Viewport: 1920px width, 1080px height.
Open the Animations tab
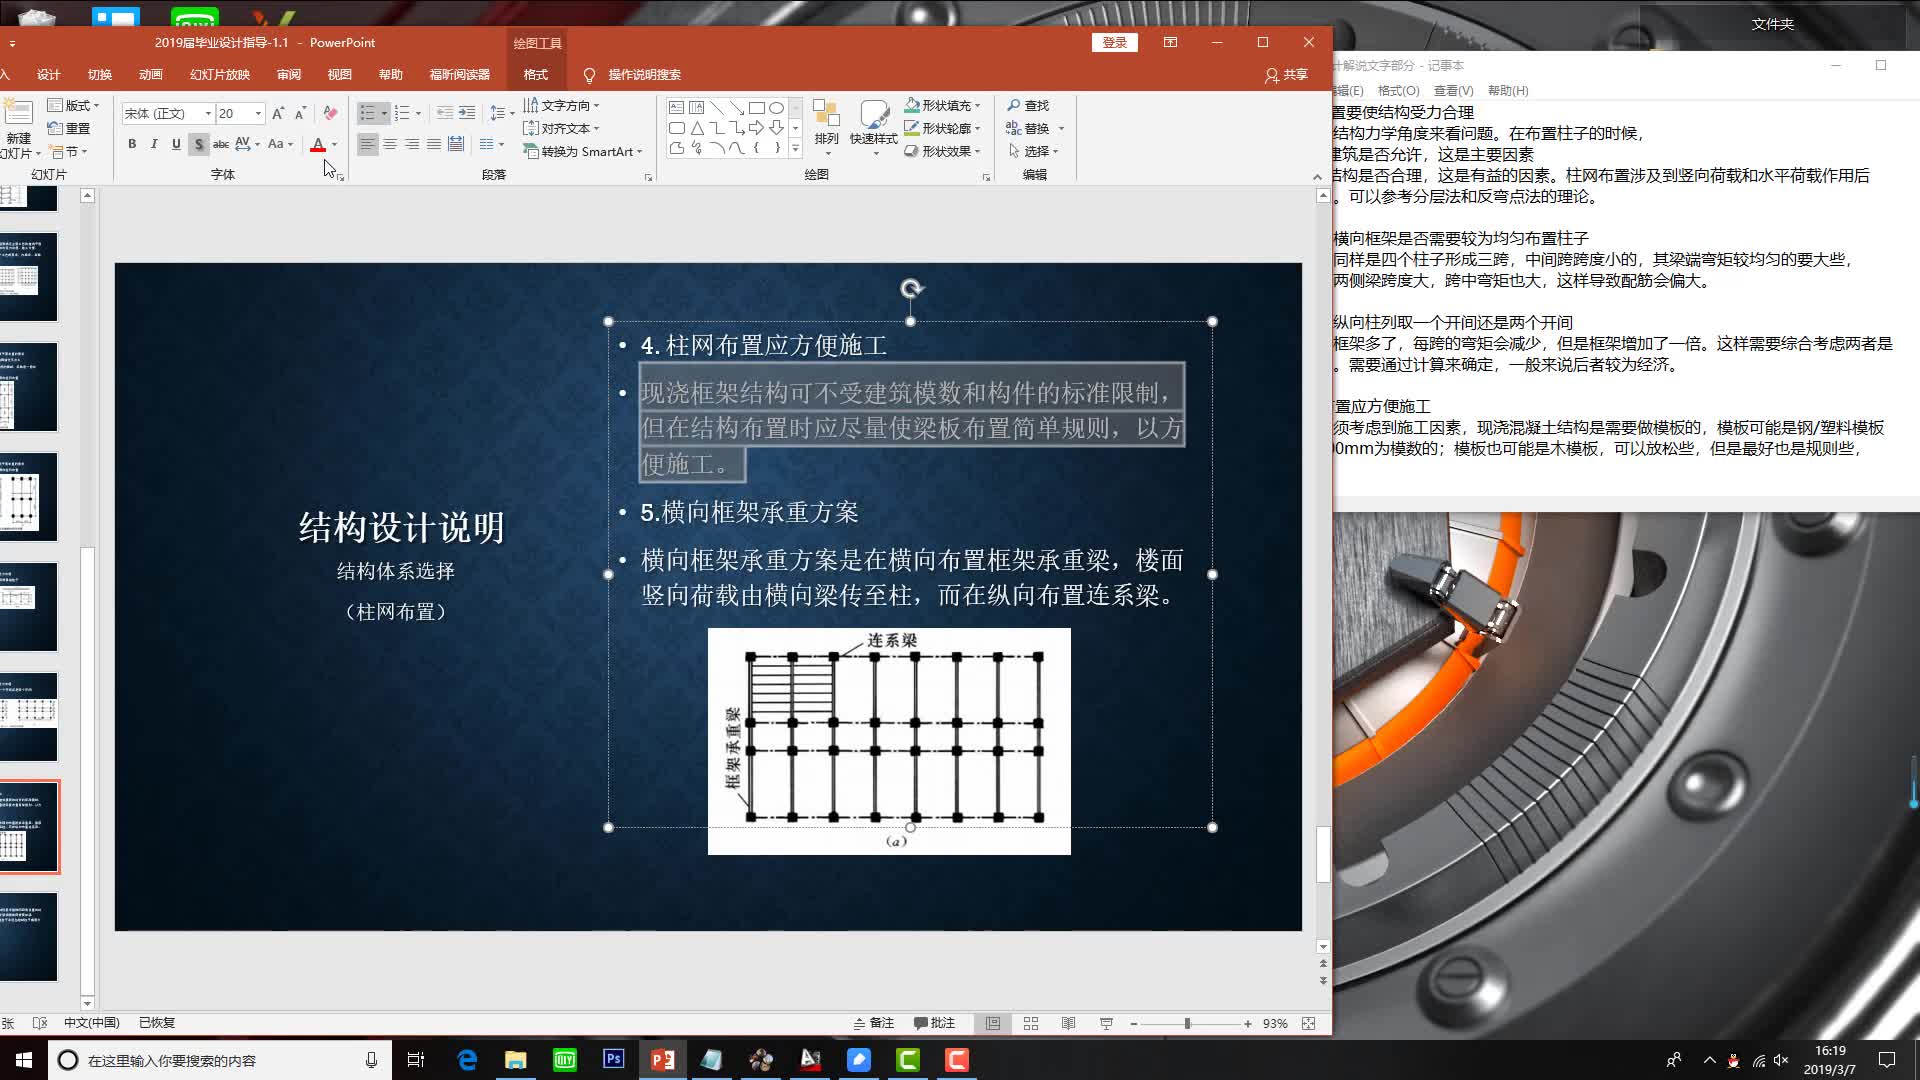click(151, 75)
